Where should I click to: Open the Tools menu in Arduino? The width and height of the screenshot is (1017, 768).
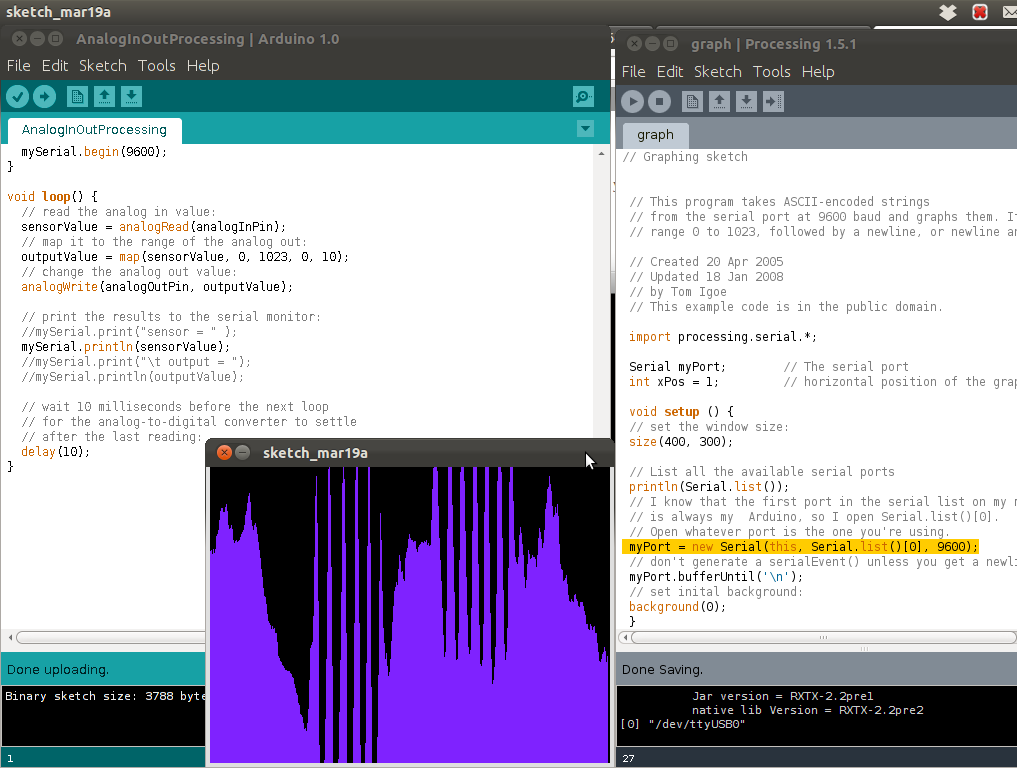(156, 66)
